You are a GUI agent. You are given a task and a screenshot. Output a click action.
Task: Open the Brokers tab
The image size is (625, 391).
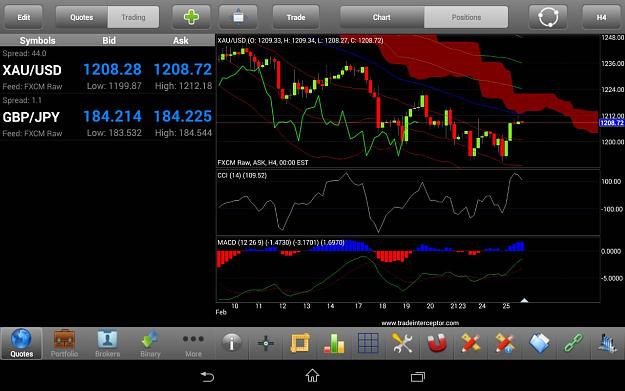(107, 343)
